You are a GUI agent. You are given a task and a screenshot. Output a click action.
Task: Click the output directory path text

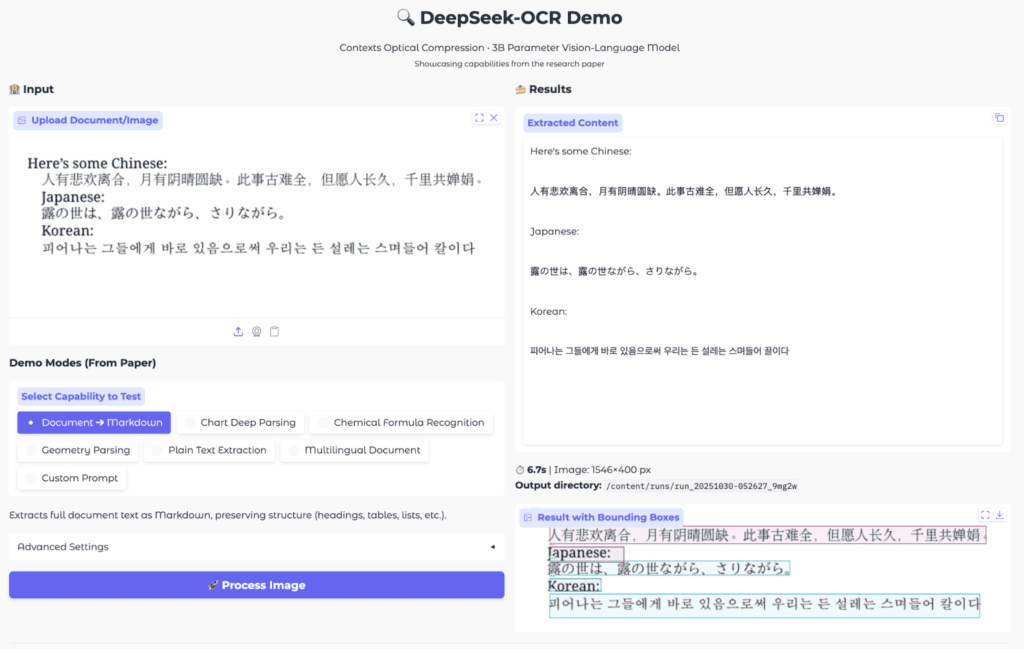click(x=701, y=486)
